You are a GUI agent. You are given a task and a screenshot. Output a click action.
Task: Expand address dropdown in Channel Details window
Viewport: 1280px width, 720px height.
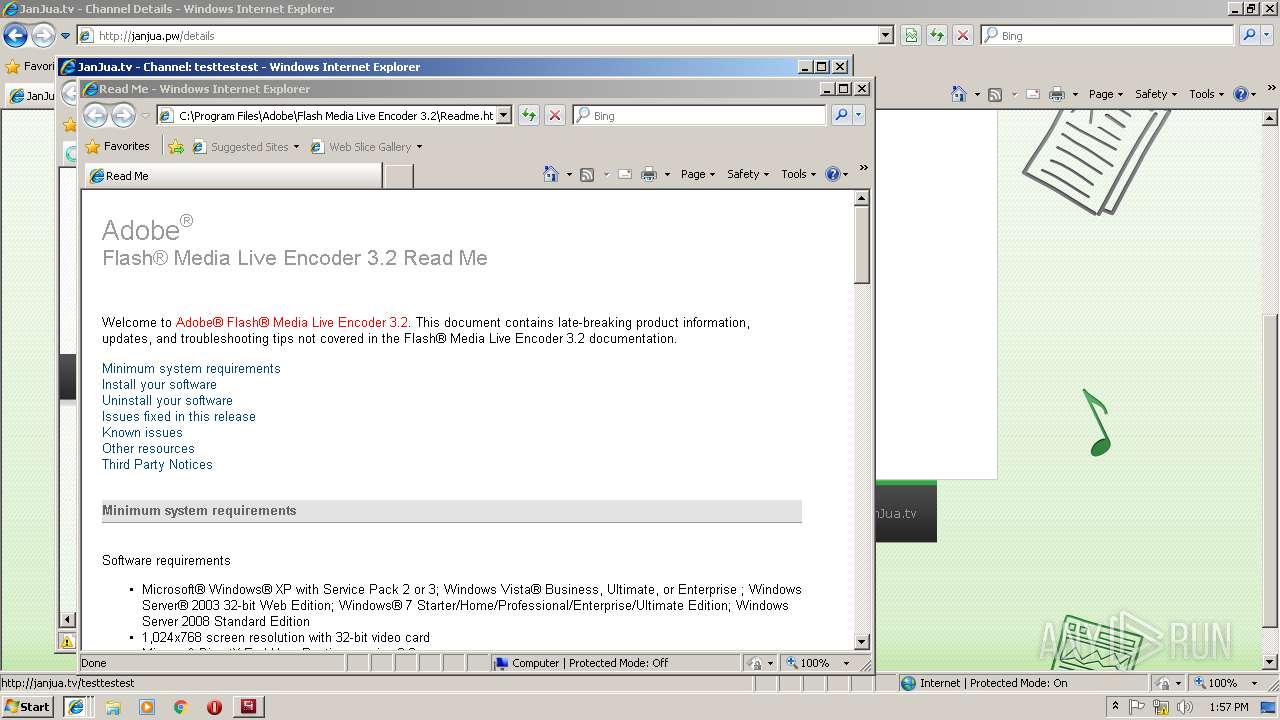click(x=886, y=35)
